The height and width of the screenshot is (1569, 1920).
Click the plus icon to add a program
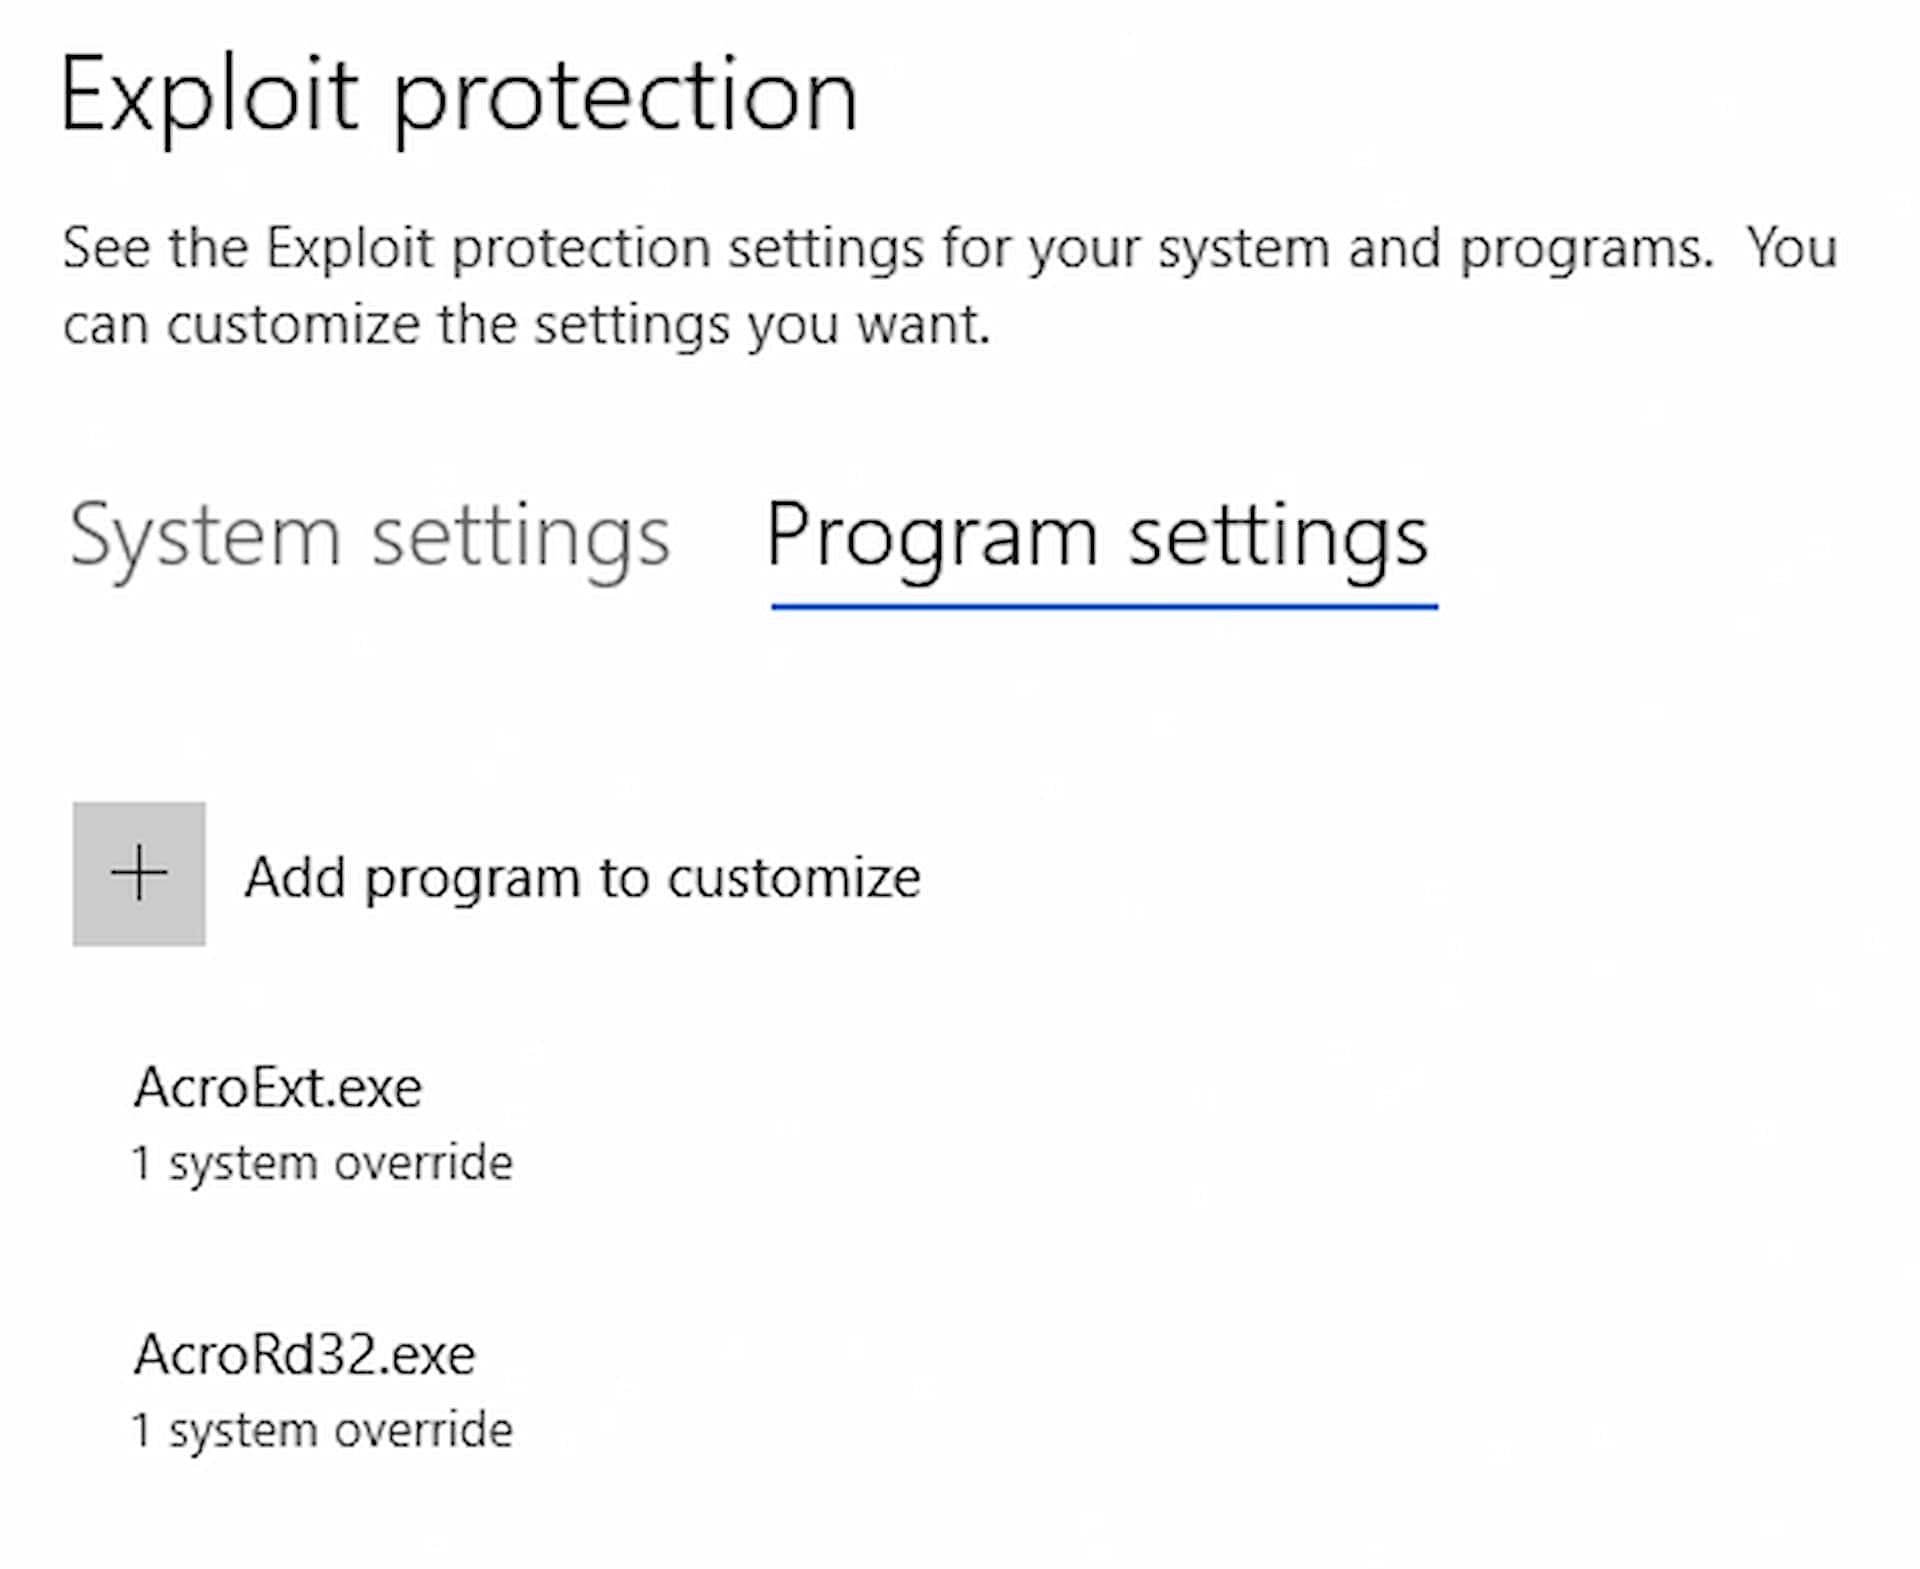139,873
